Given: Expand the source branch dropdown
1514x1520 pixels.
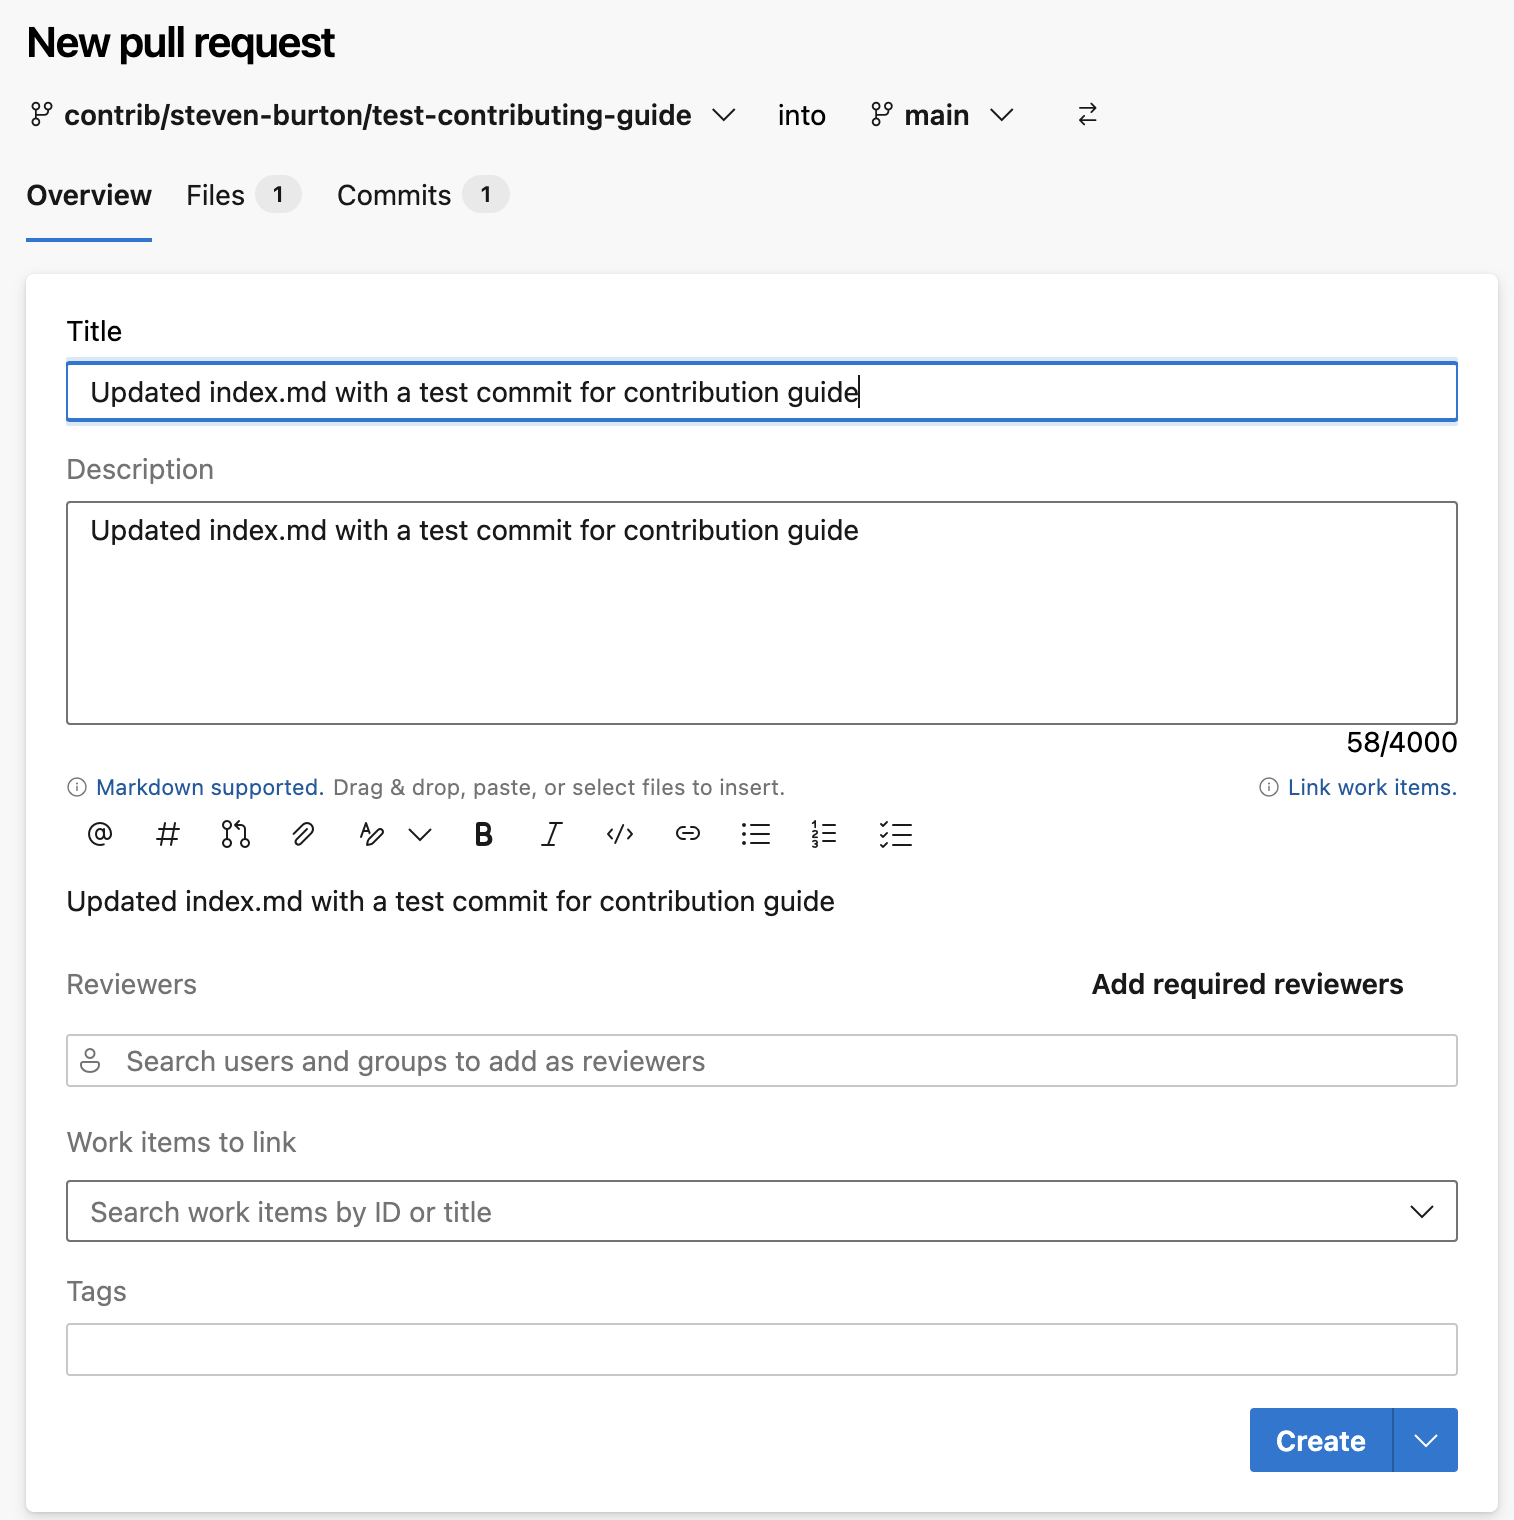Looking at the screenshot, I should [724, 115].
